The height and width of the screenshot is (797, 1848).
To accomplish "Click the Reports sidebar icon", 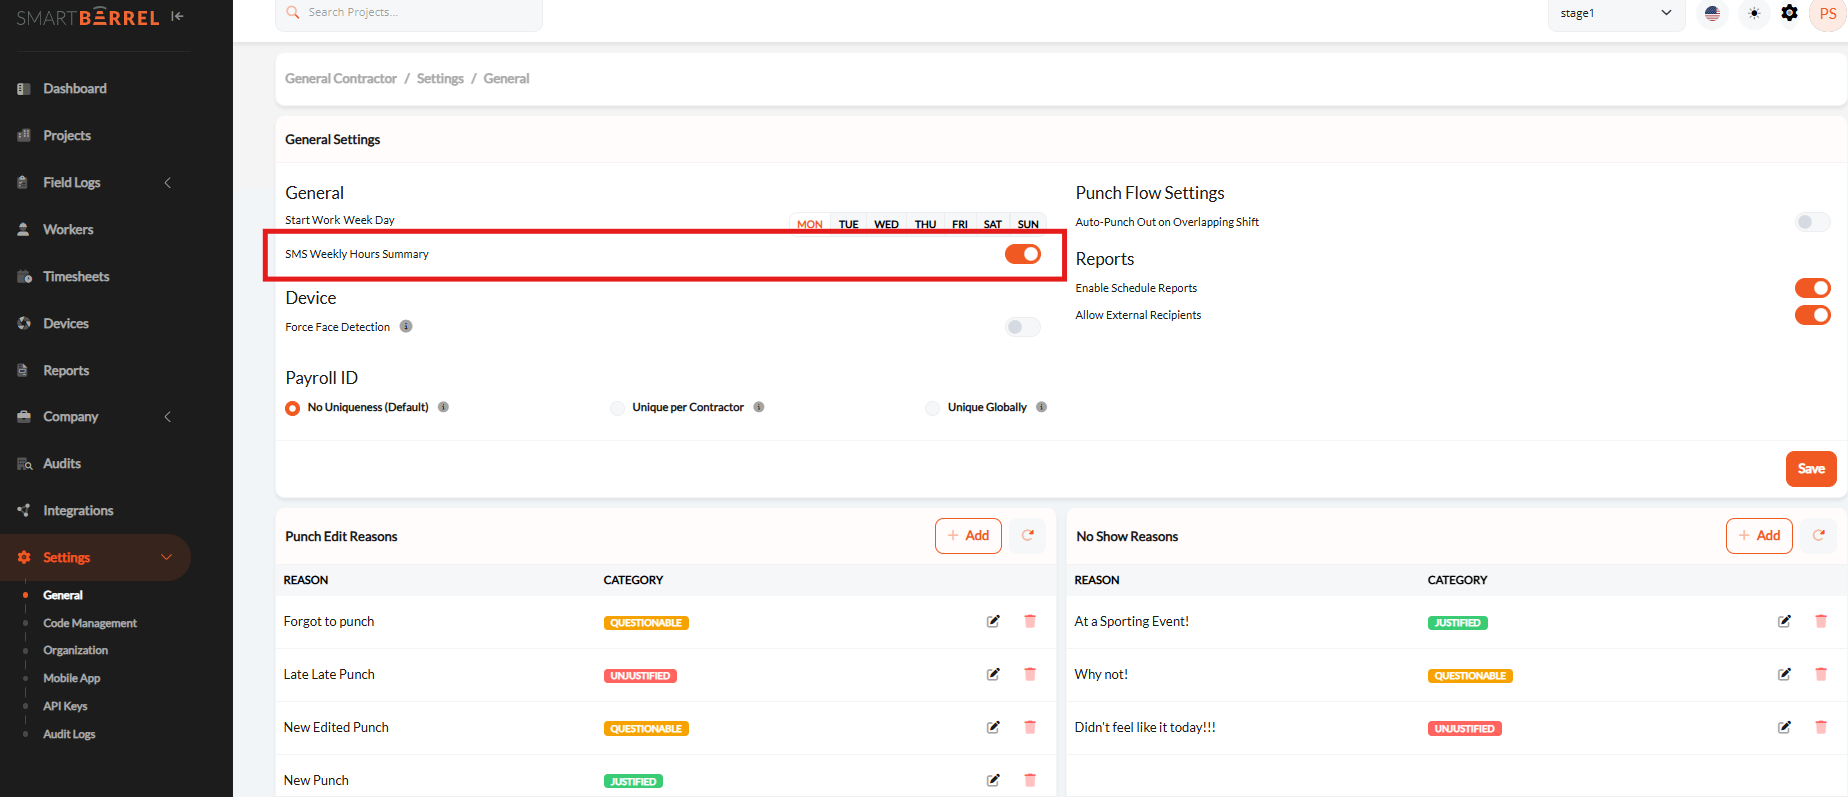I will coord(24,370).
